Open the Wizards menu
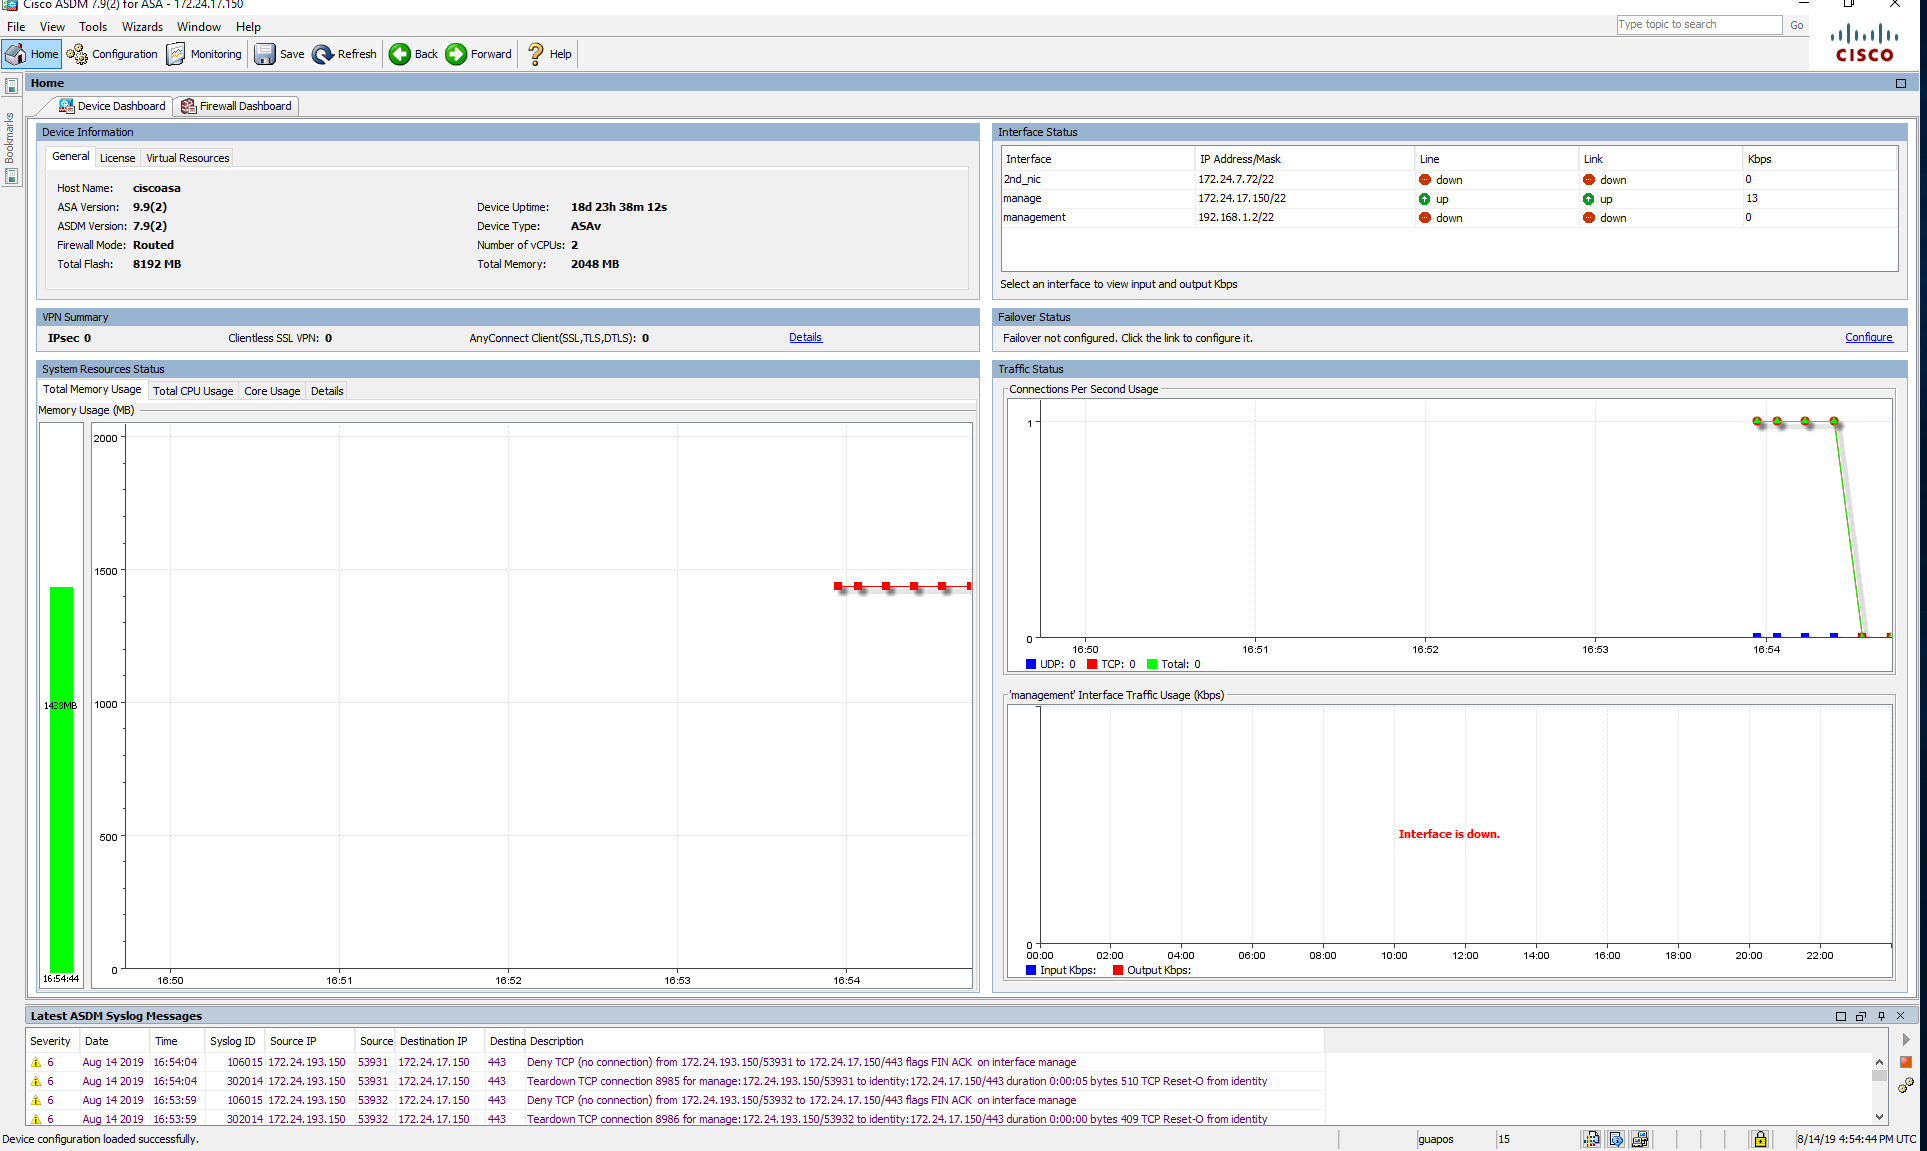 pyautogui.click(x=142, y=27)
